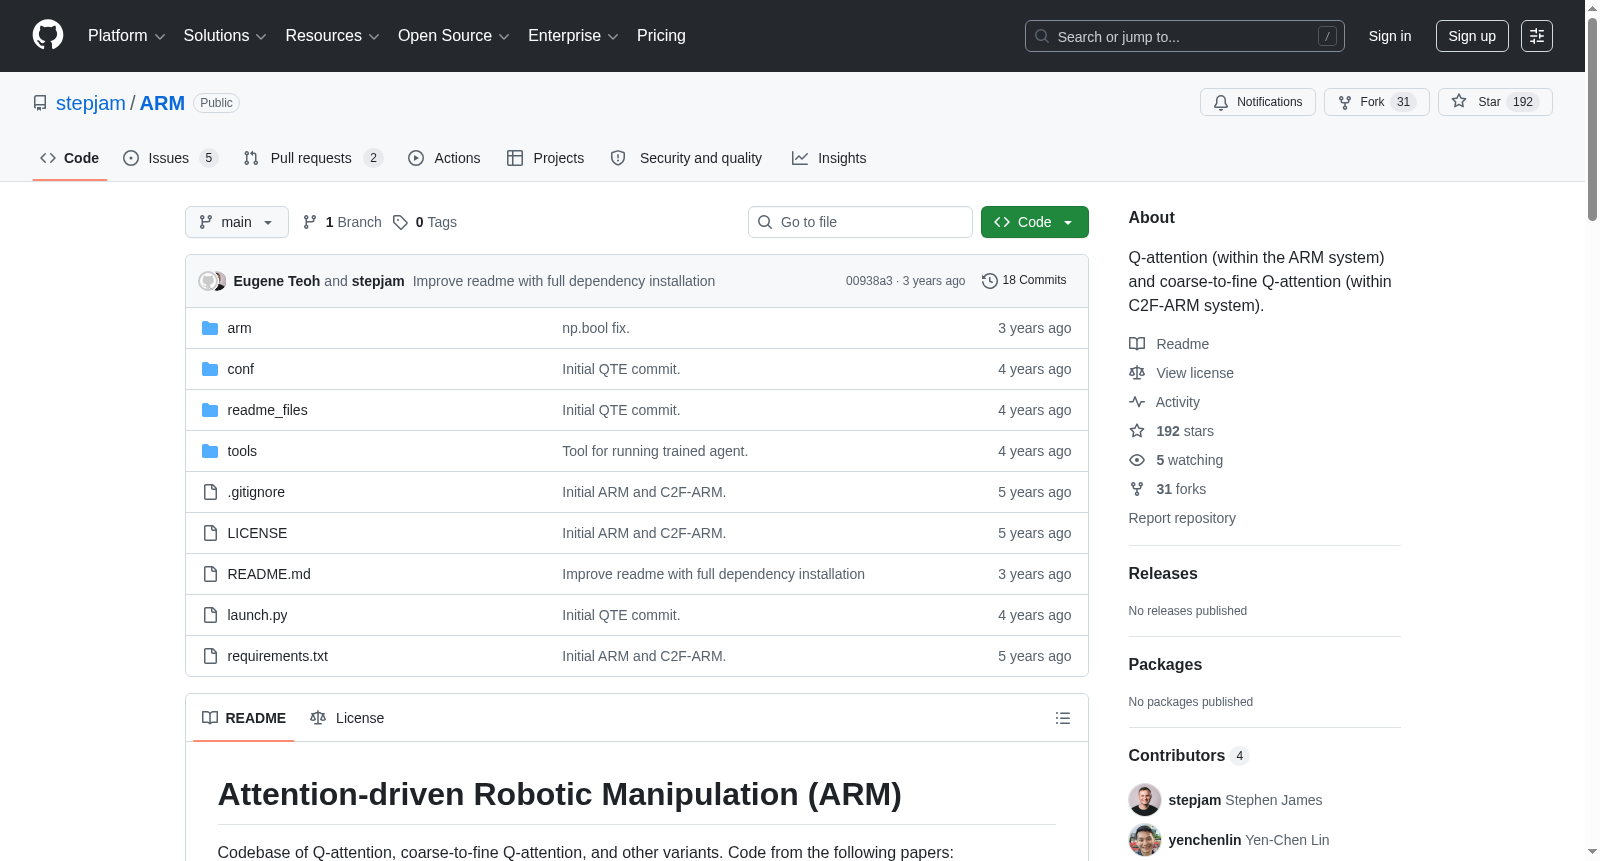Viewport: 1600px width, 861px height.
Task: Switch to the License tab
Action: 347,718
